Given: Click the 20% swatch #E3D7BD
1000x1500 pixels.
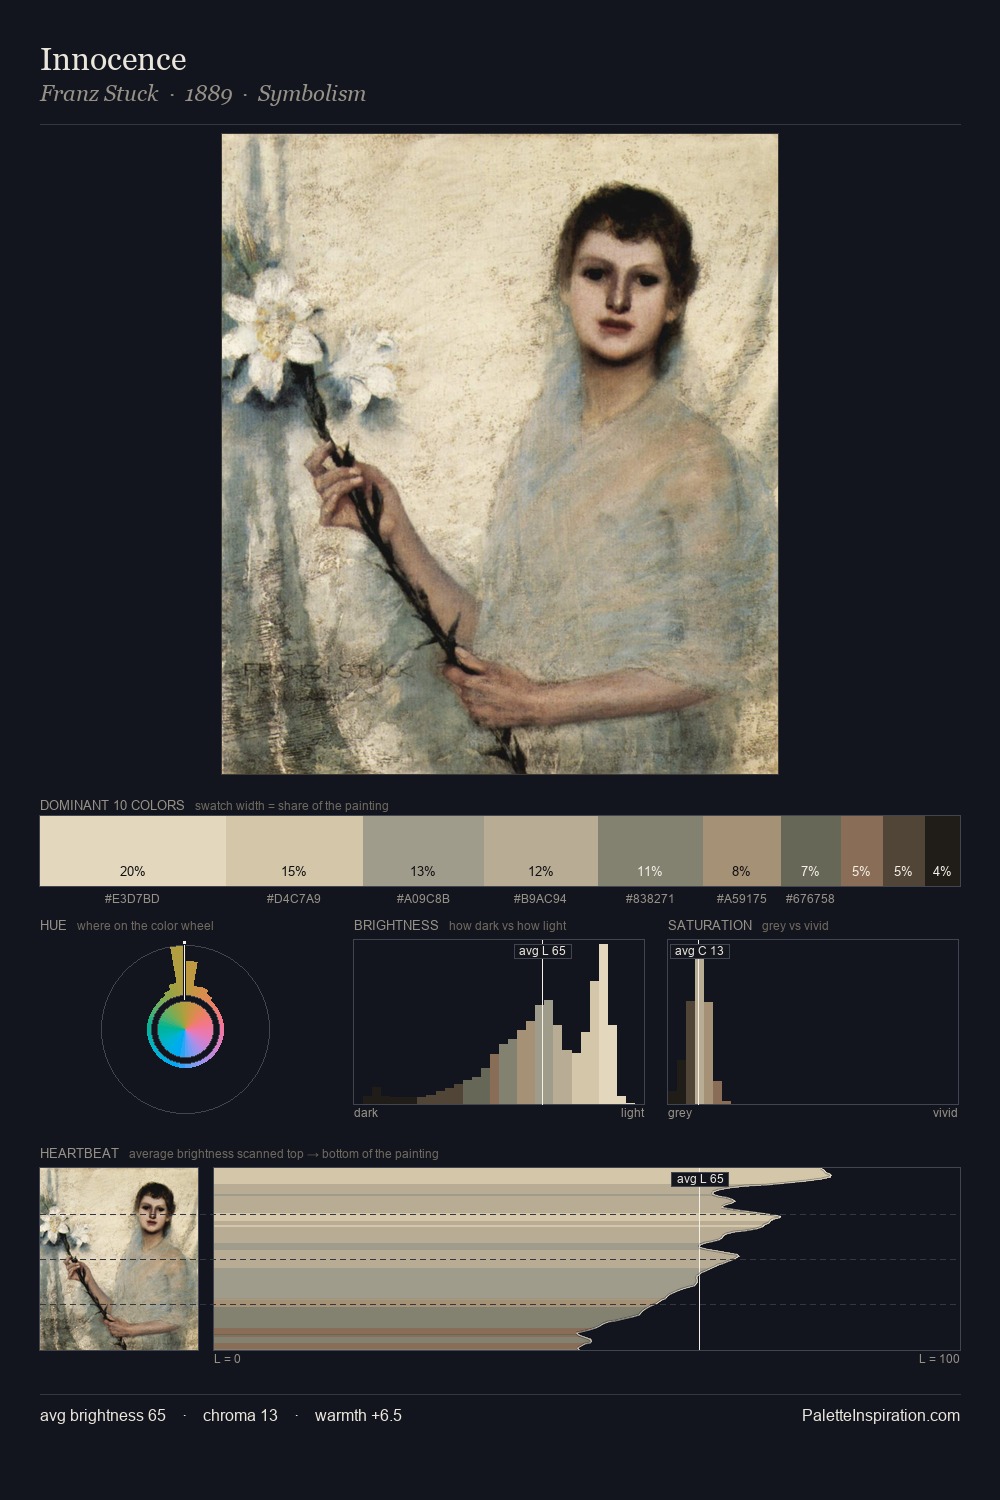Looking at the screenshot, I should (x=133, y=851).
